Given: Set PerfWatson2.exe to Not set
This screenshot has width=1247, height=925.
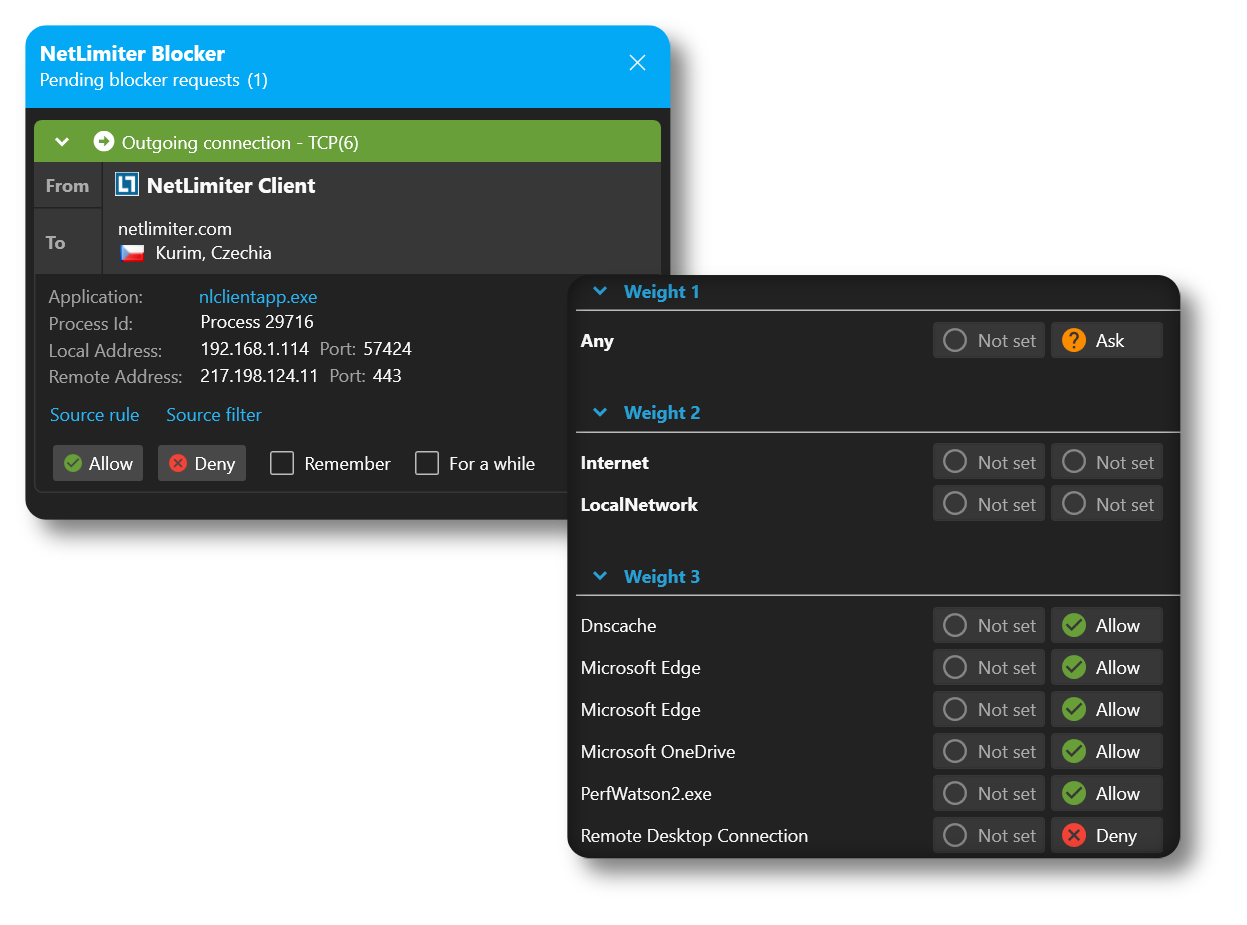Looking at the screenshot, I should tap(989, 793).
